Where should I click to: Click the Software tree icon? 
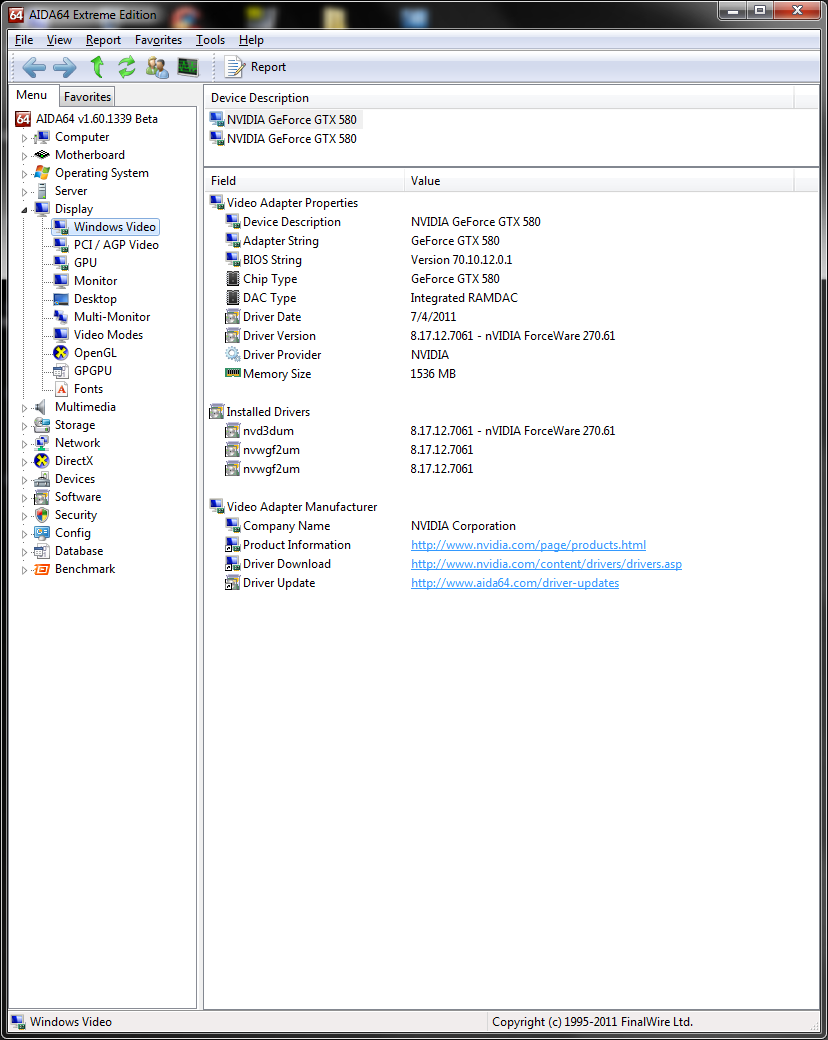point(42,497)
